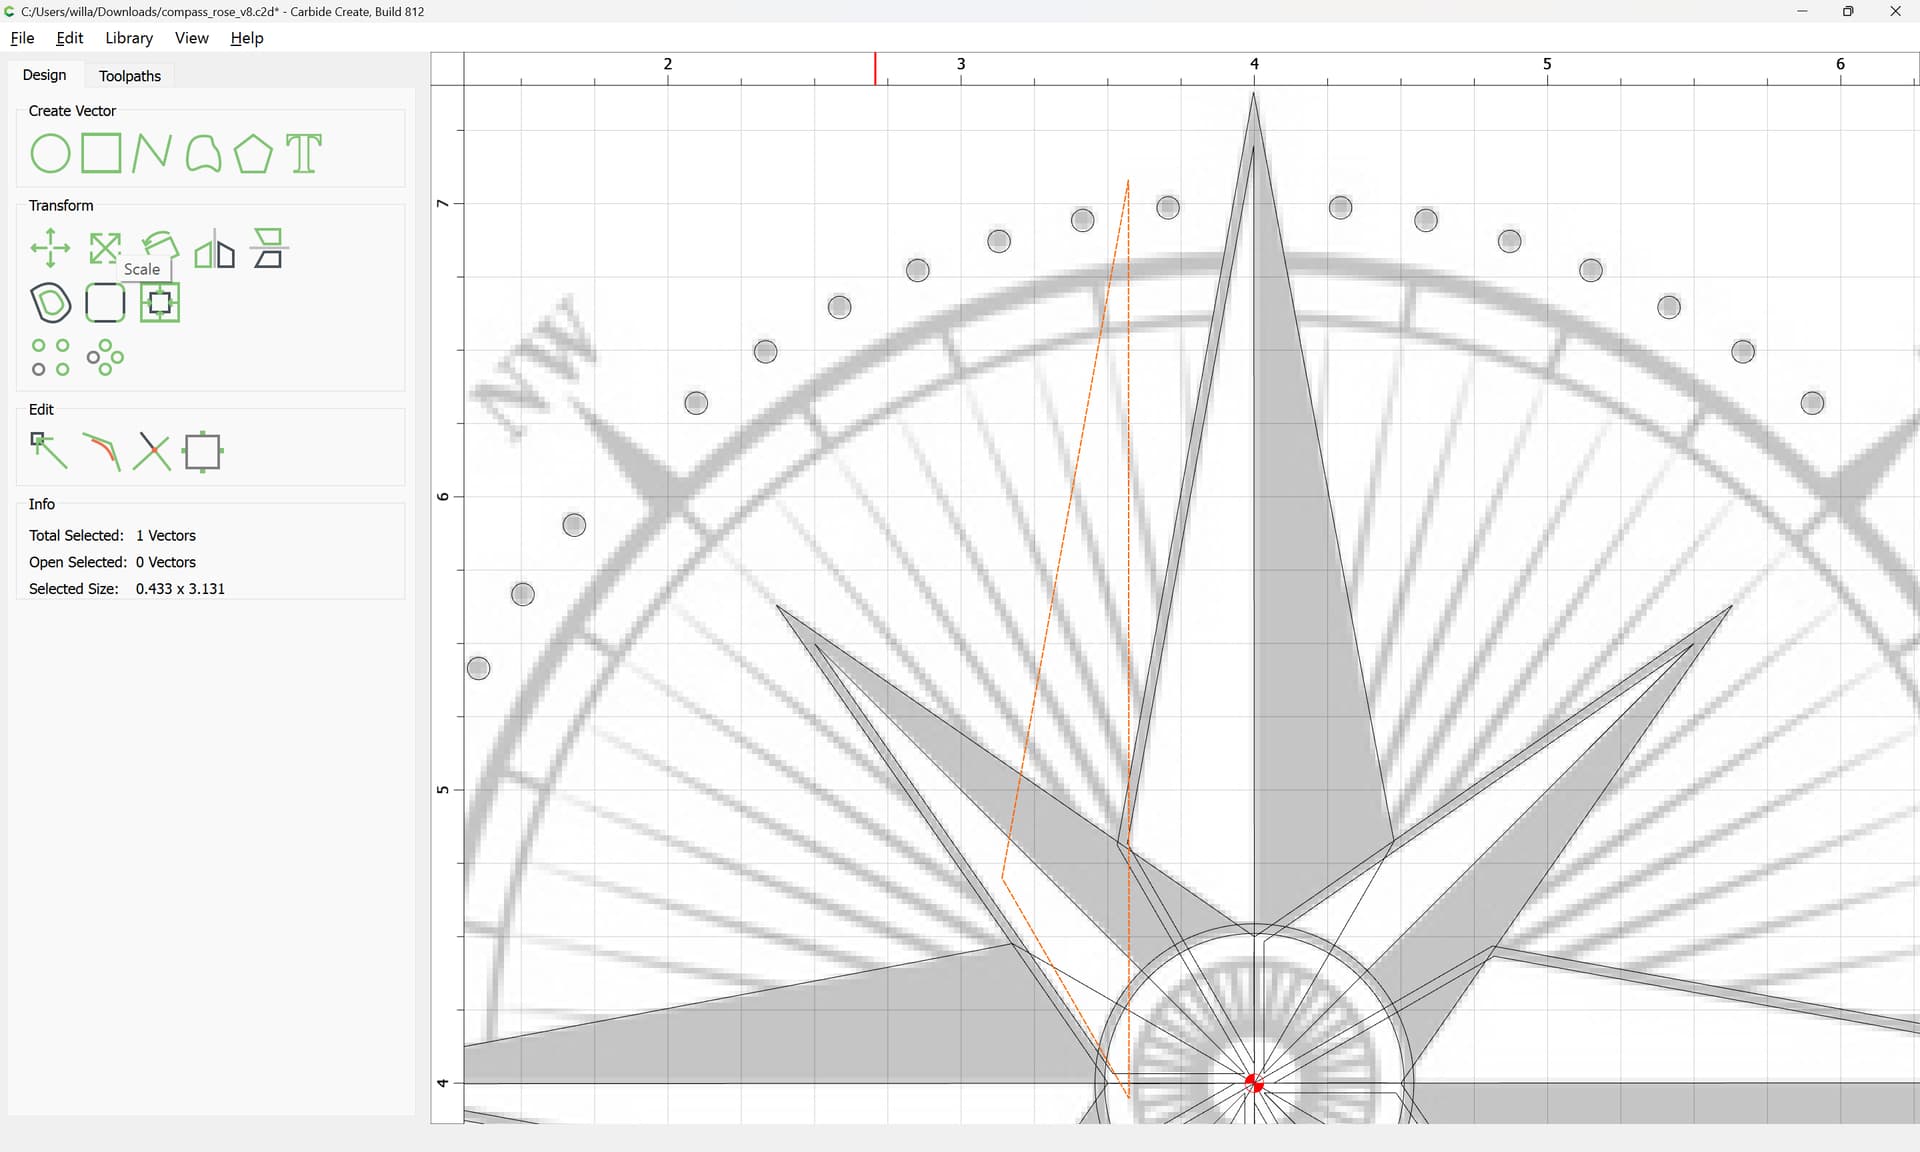1920x1152 pixels.
Task: Switch to the Toolpaths tab
Action: pyautogui.click(x=130, y=76)
